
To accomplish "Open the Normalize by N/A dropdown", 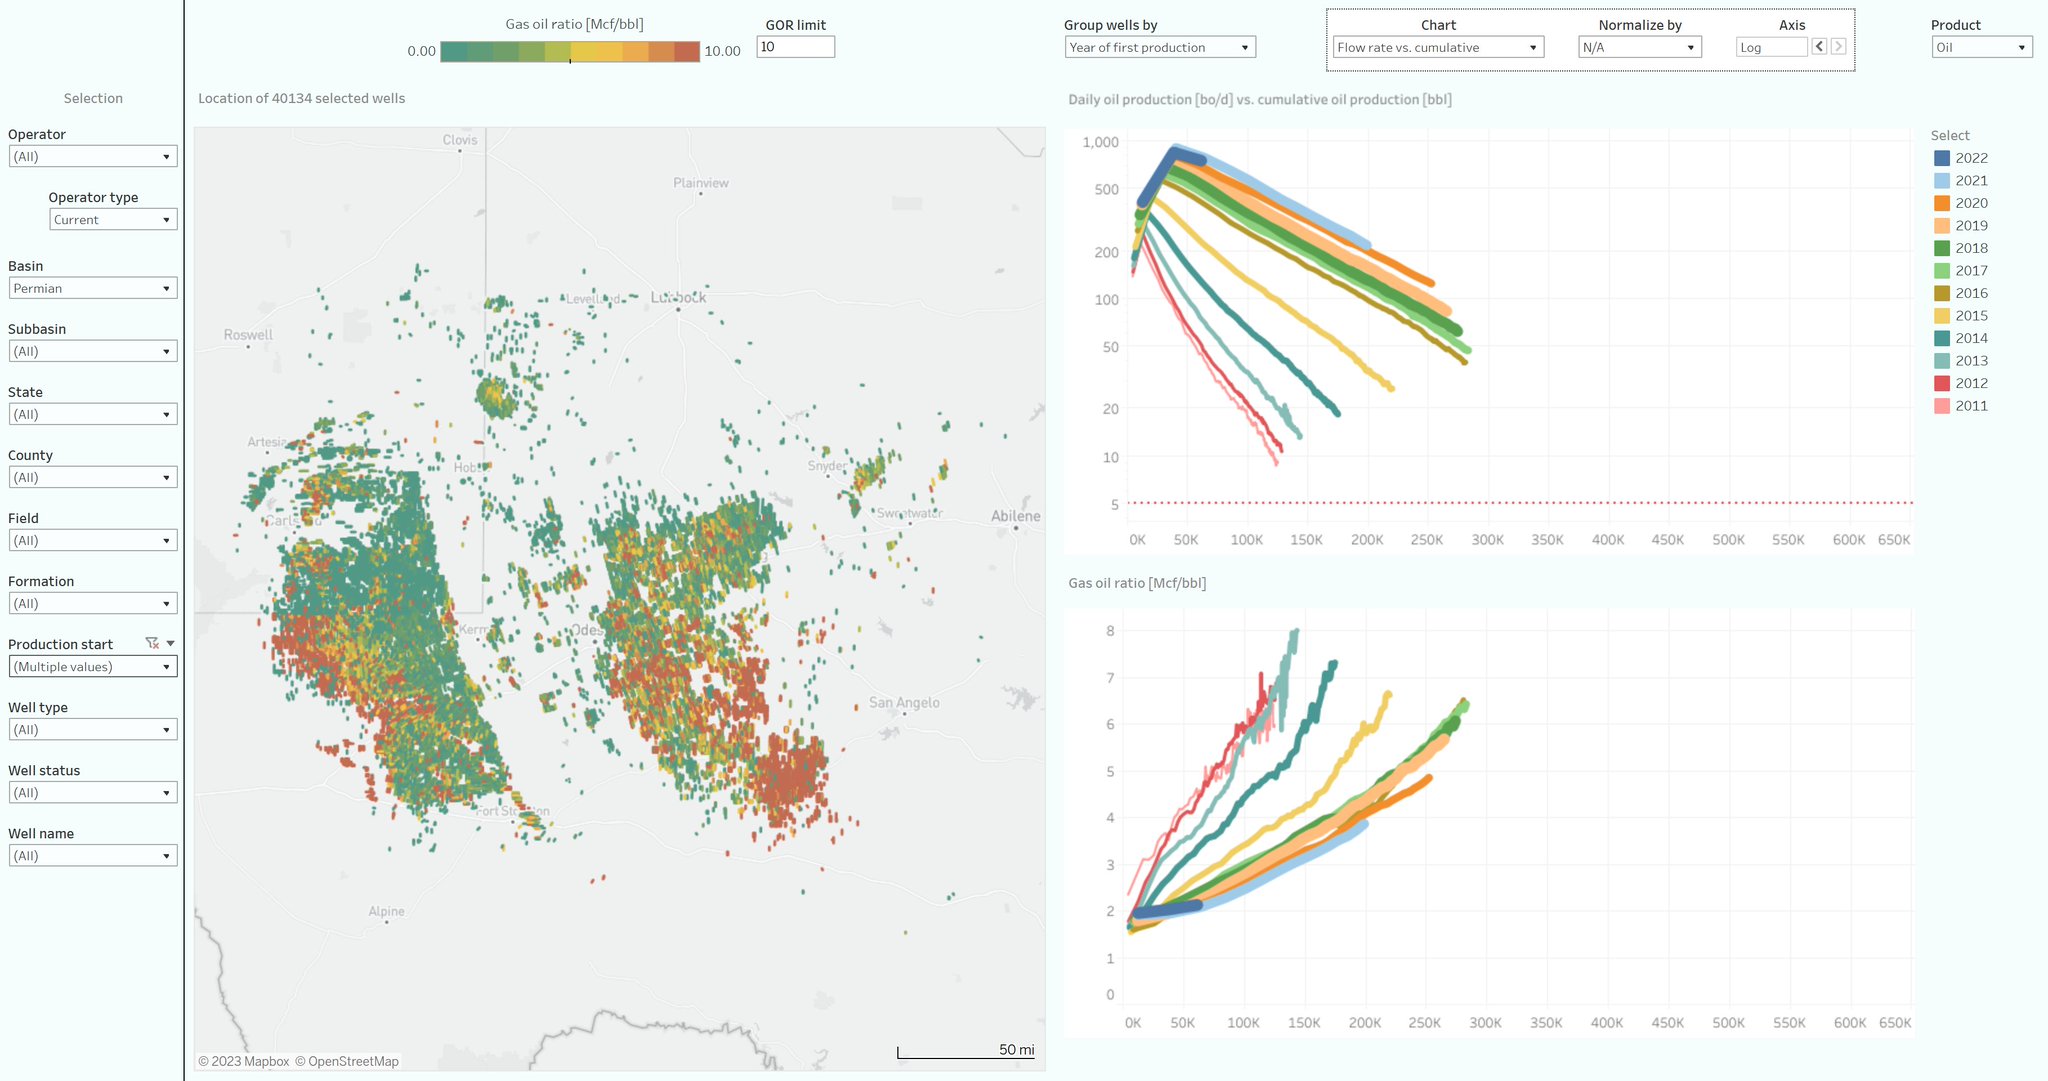I will [1640, 47].
